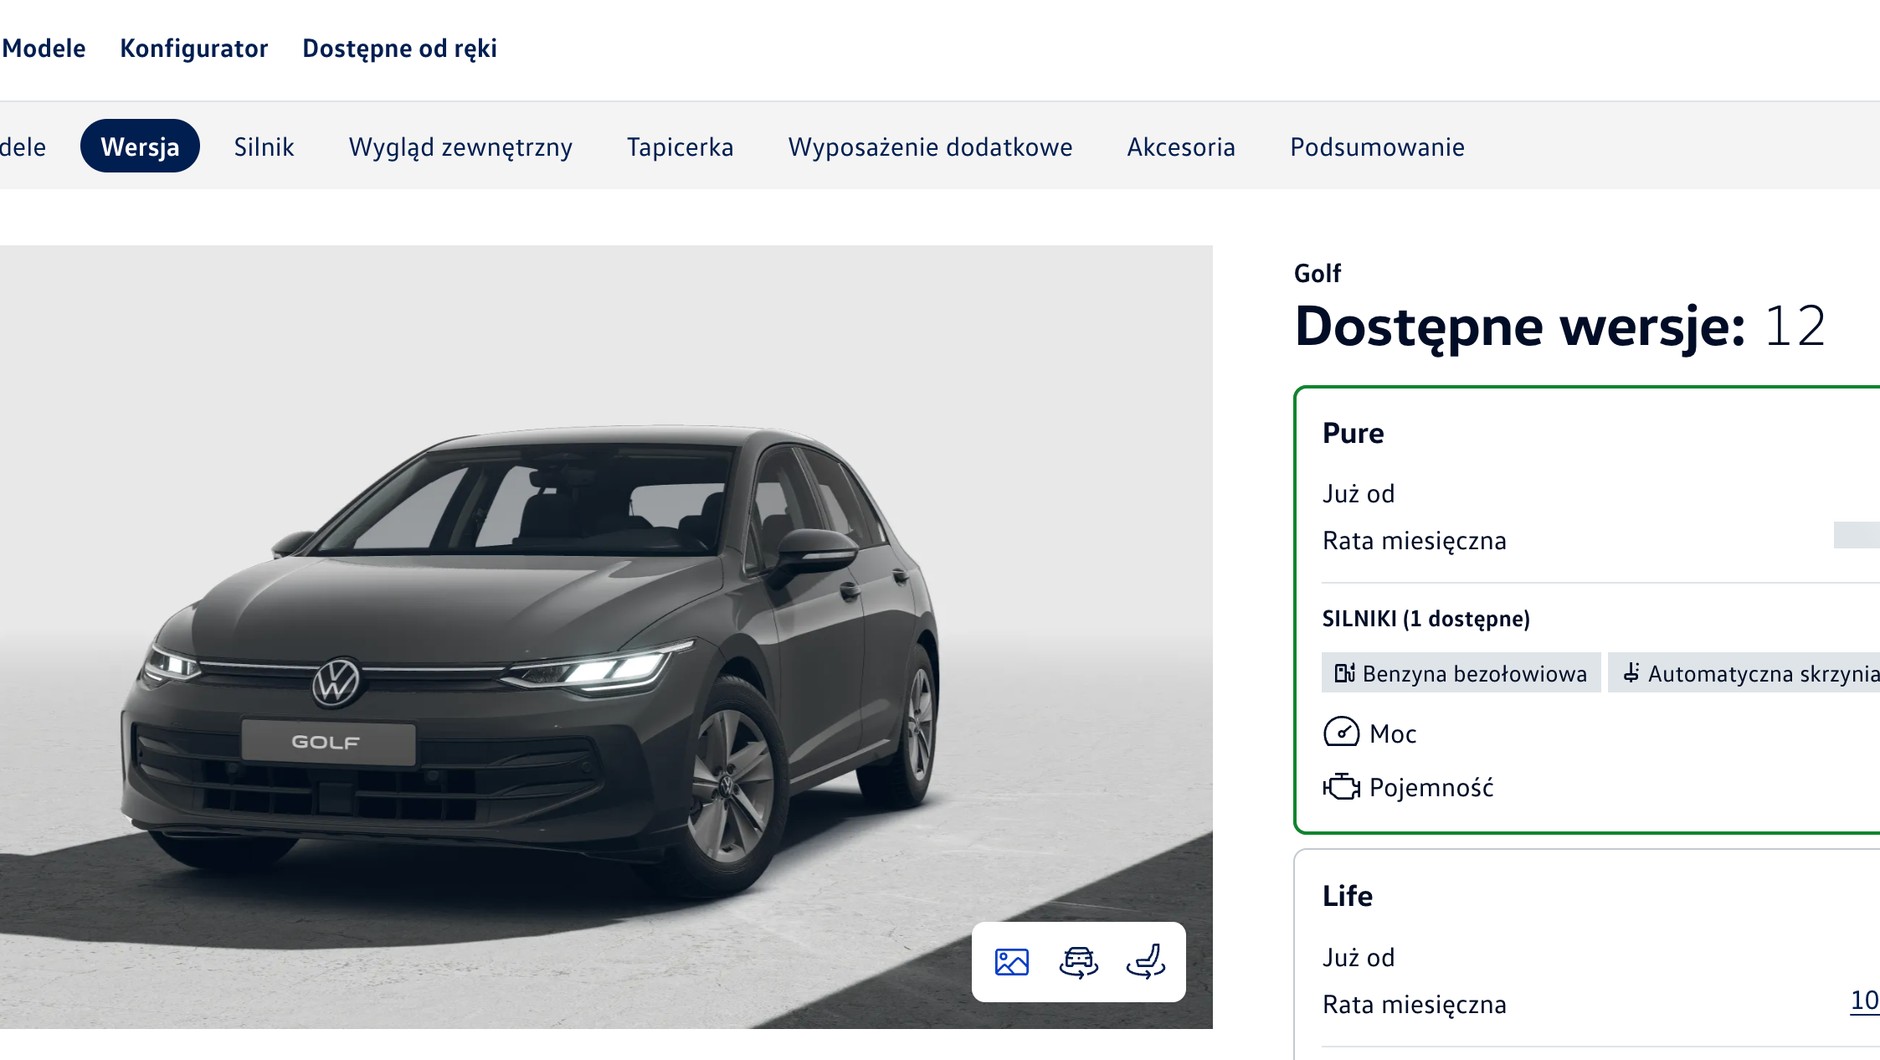Open the Modele menu
1880x1060 pixels.
coord(43,48)
